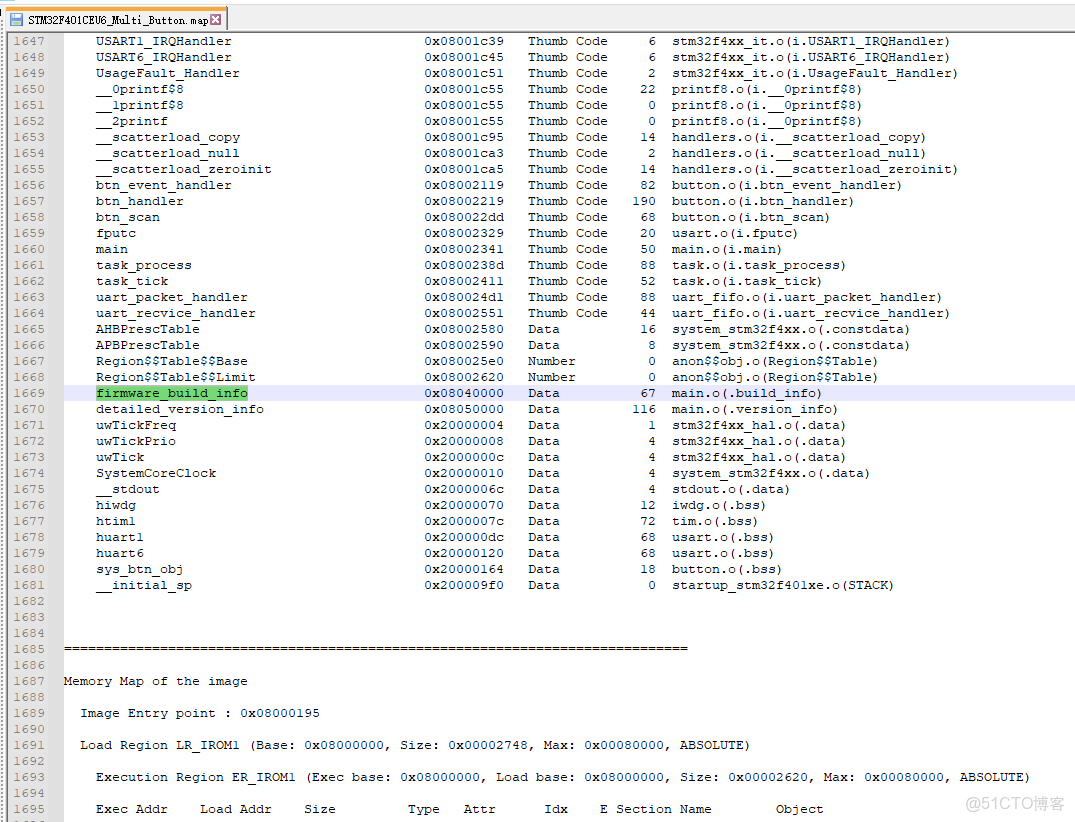The image size is (1075, 822).
Task: Click the Region$$Table$$Limit symbol
Action: pyautogui.click(x=176, y=377)
